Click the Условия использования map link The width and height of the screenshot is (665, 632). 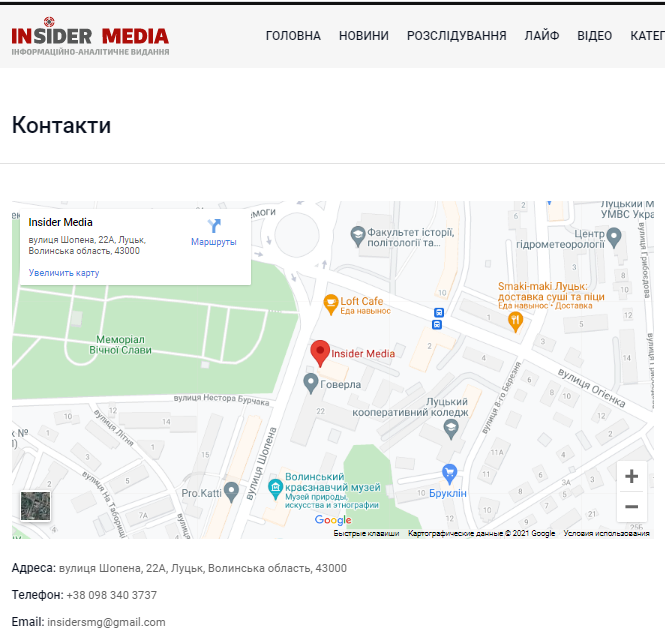(606, 534)
